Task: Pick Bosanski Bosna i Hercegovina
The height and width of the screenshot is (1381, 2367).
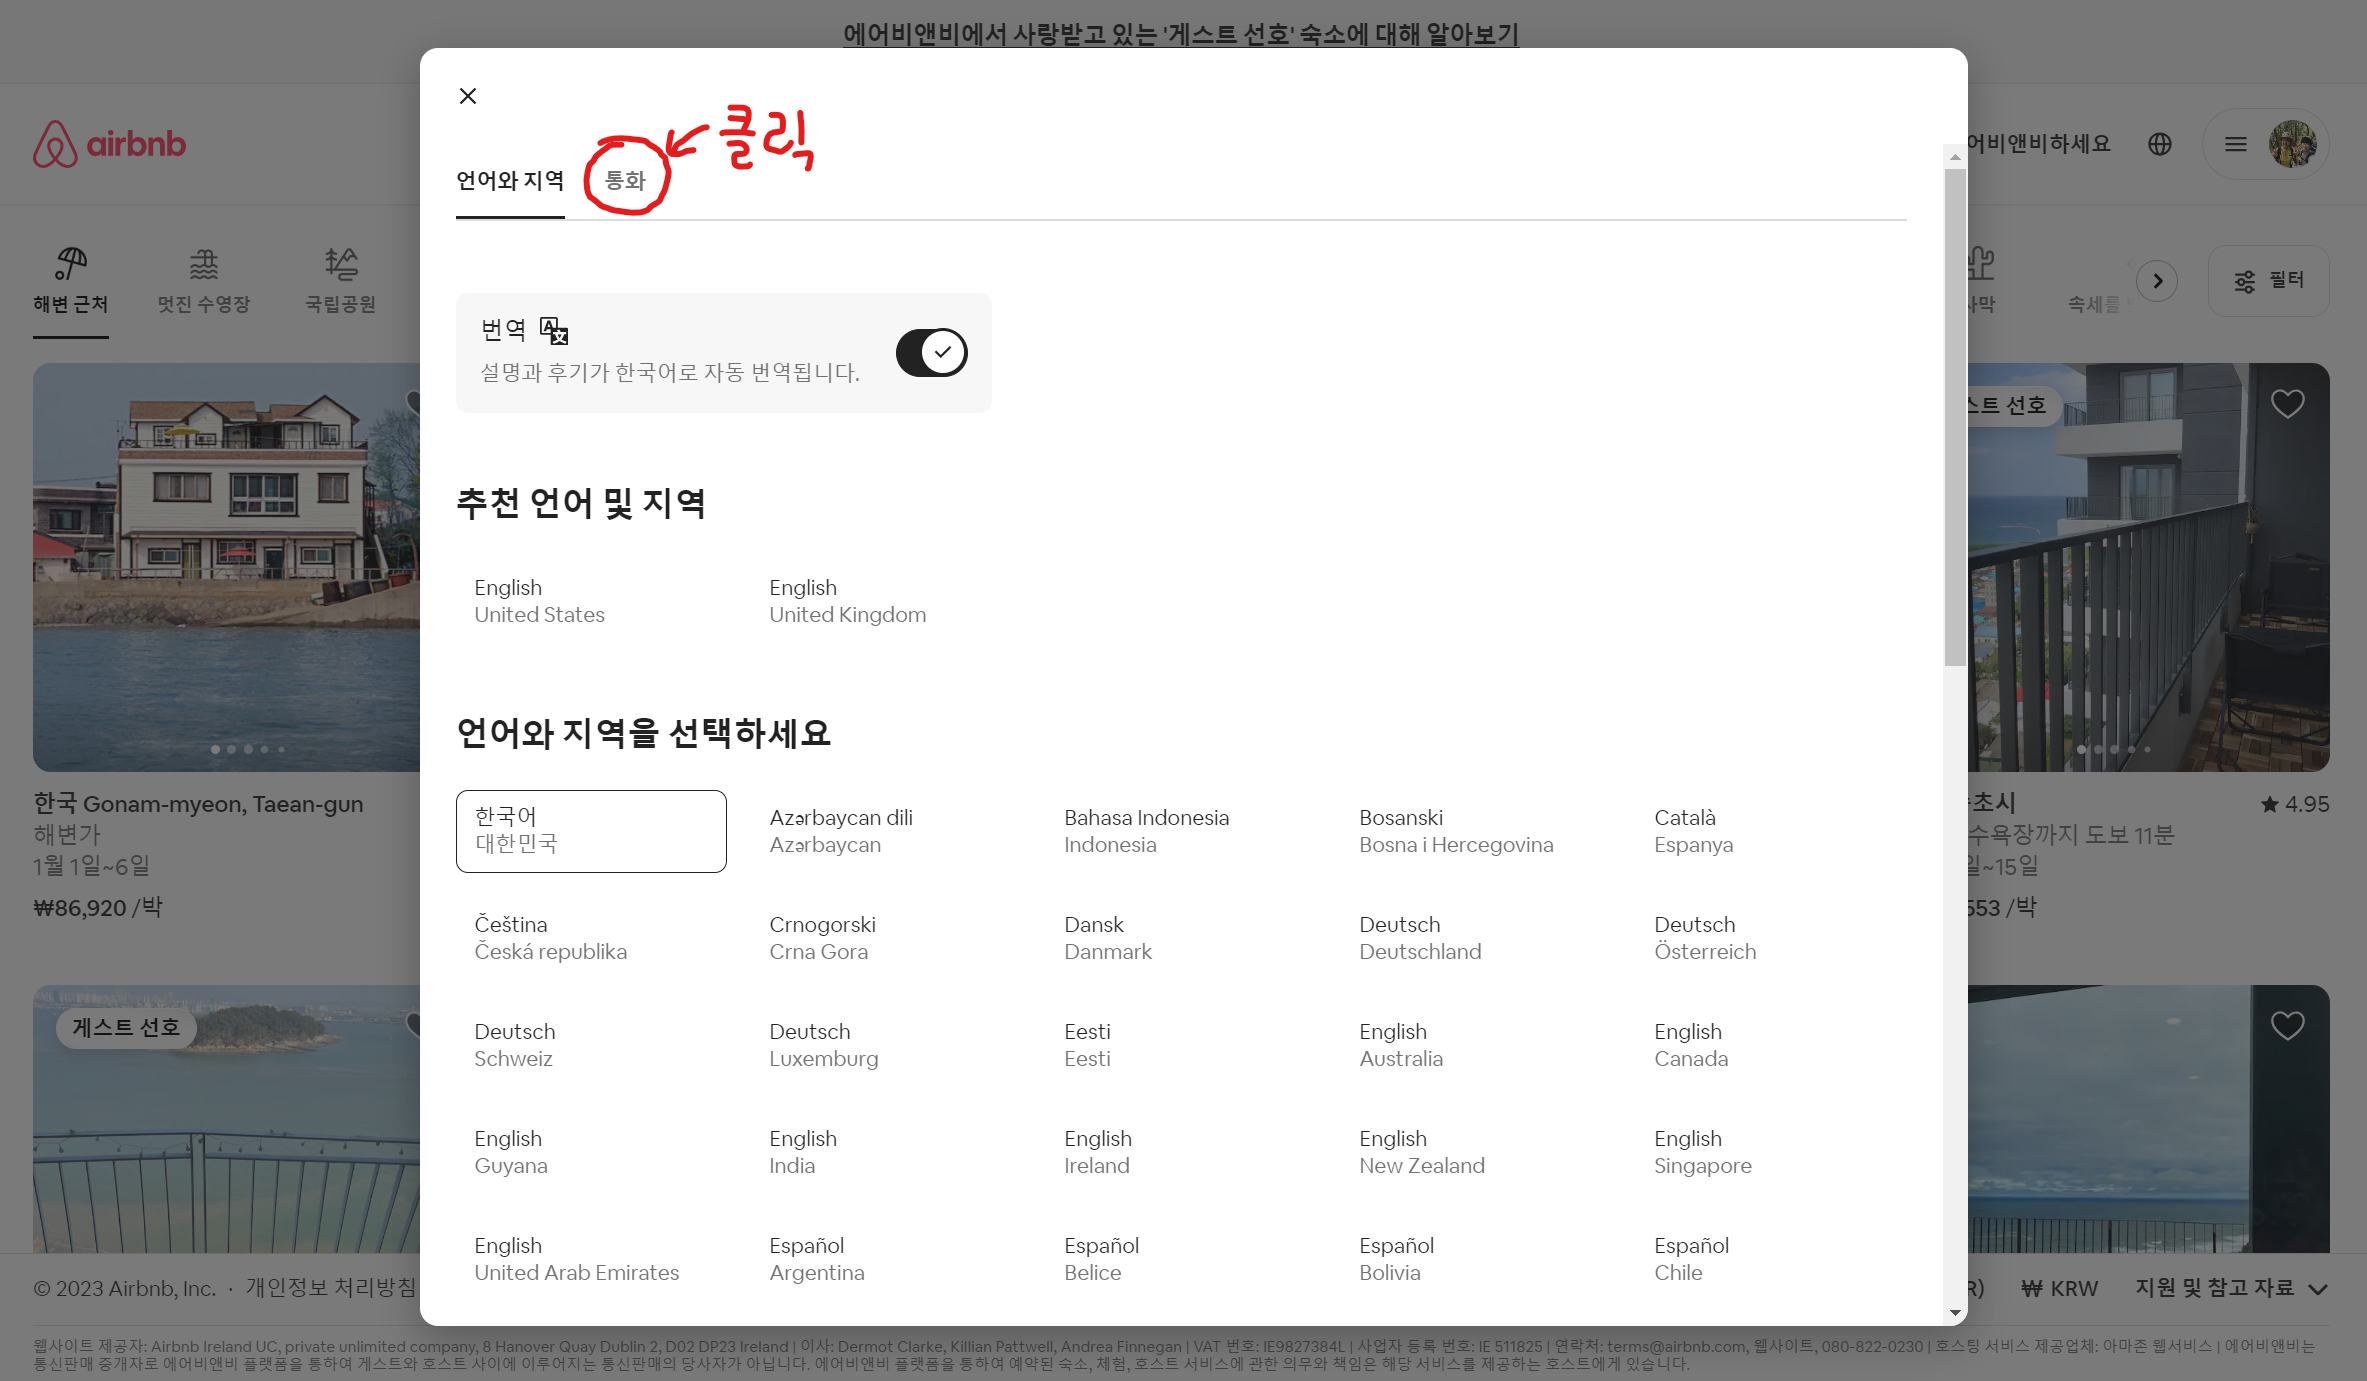Action: pos(1476,831)
